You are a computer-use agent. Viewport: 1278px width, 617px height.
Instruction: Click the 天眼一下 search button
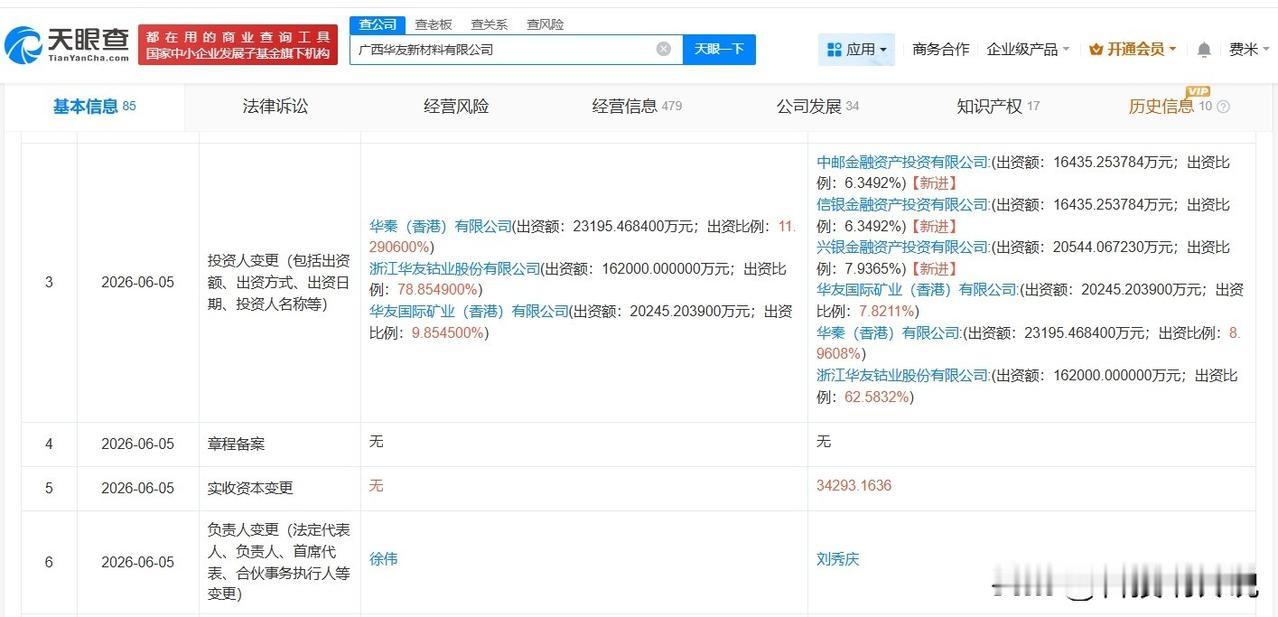pos(719,49)
